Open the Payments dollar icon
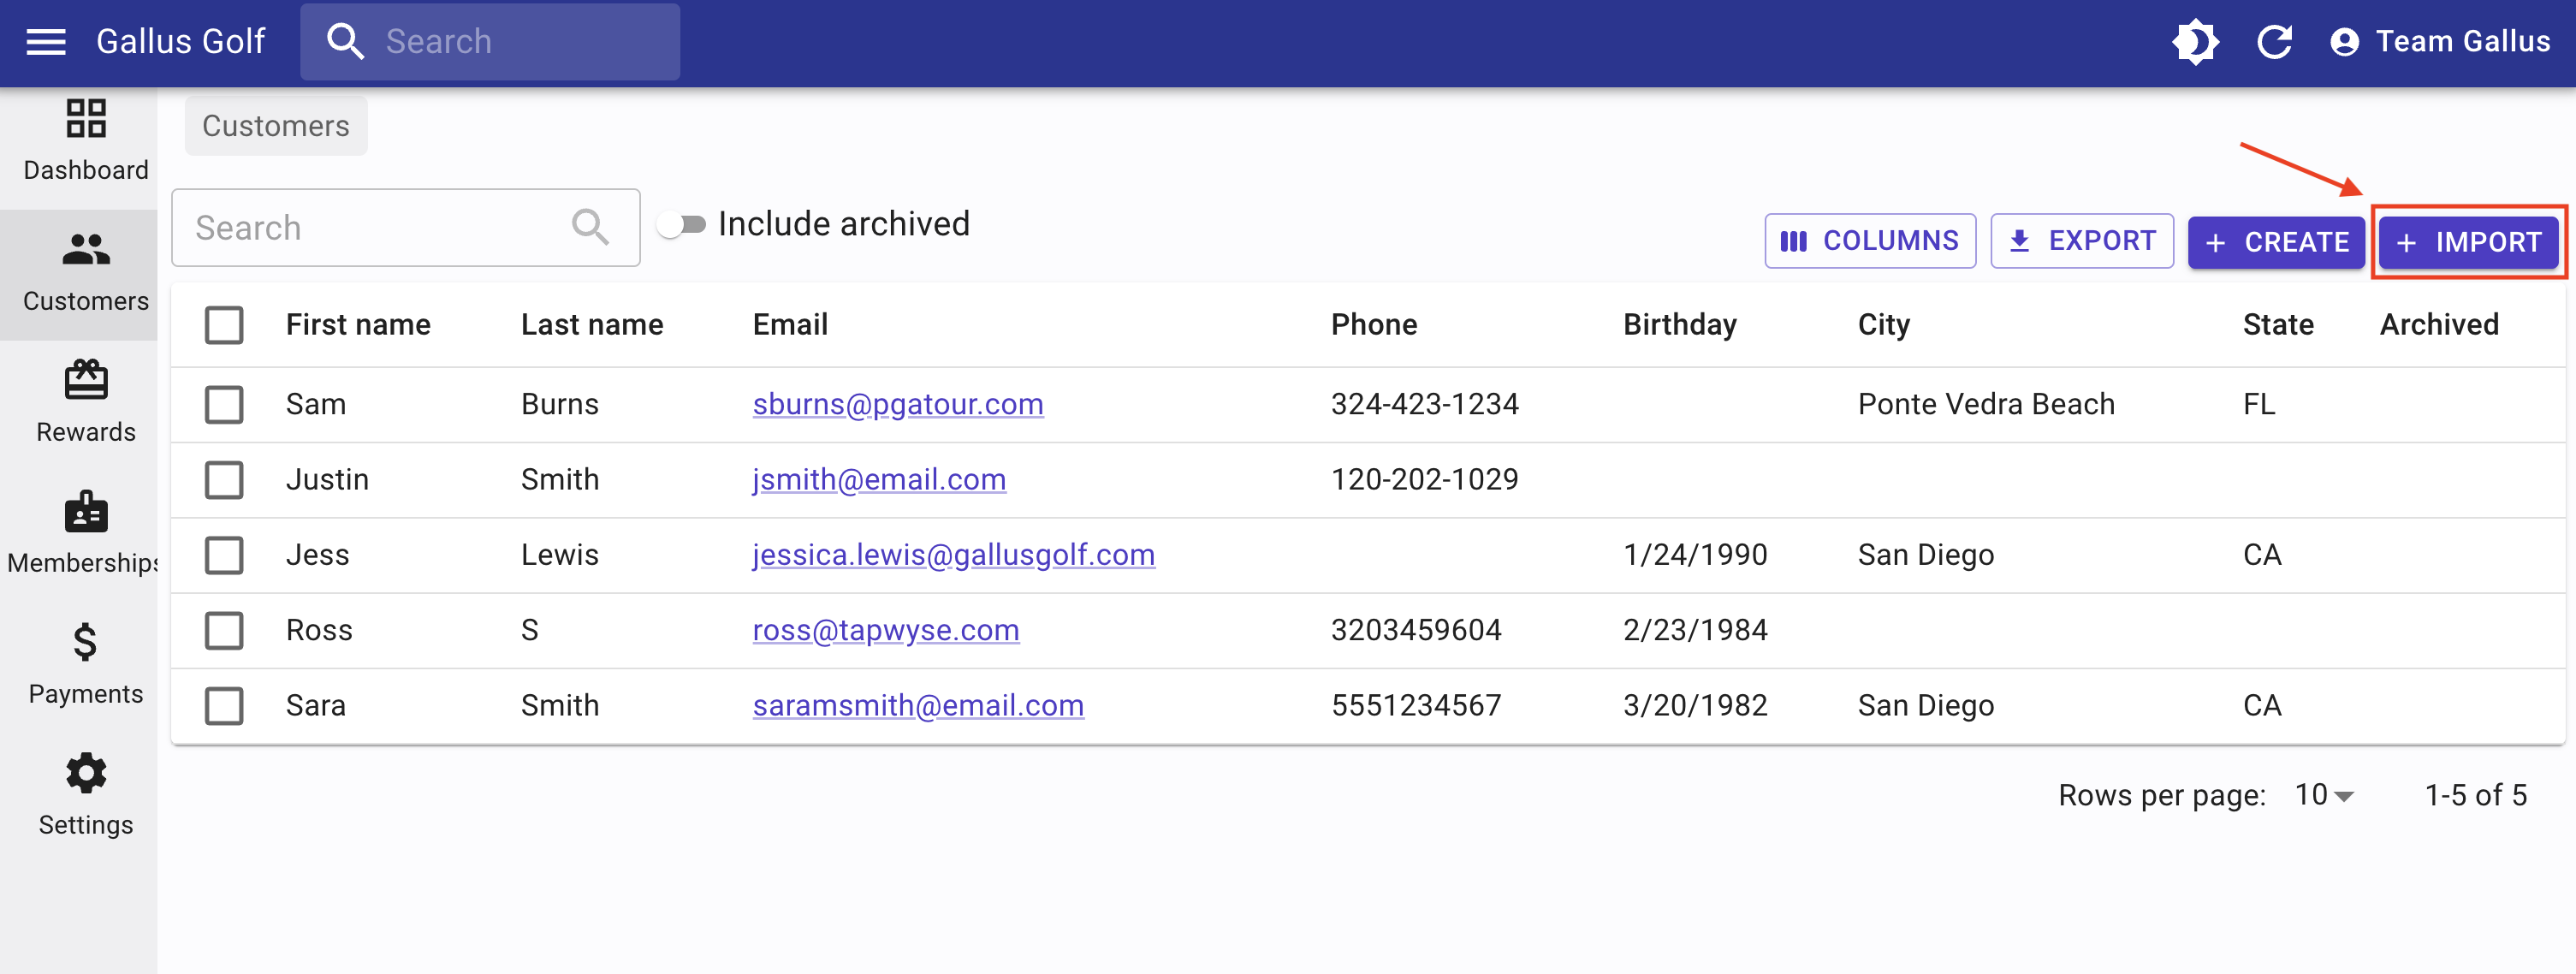 [86, 642]
